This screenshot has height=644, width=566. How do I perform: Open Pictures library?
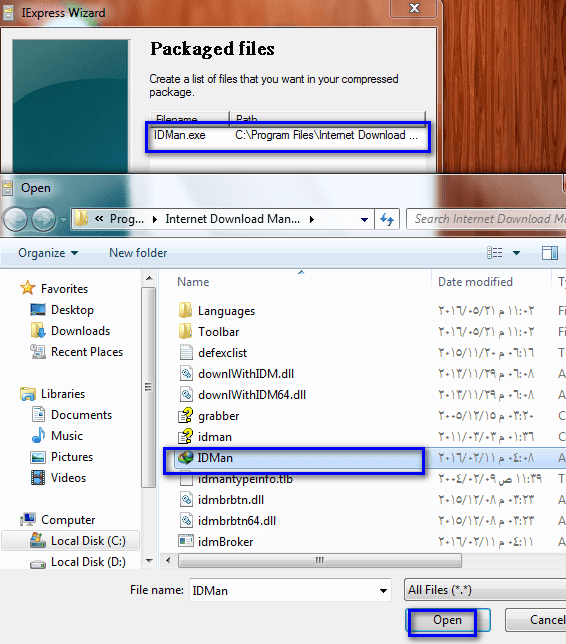(x=72, y=457)
